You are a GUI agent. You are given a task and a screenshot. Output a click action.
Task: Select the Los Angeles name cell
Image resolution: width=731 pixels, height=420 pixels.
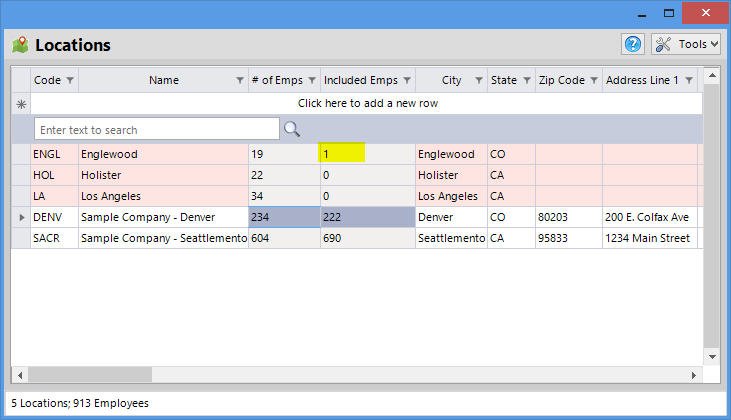point(163,196)
